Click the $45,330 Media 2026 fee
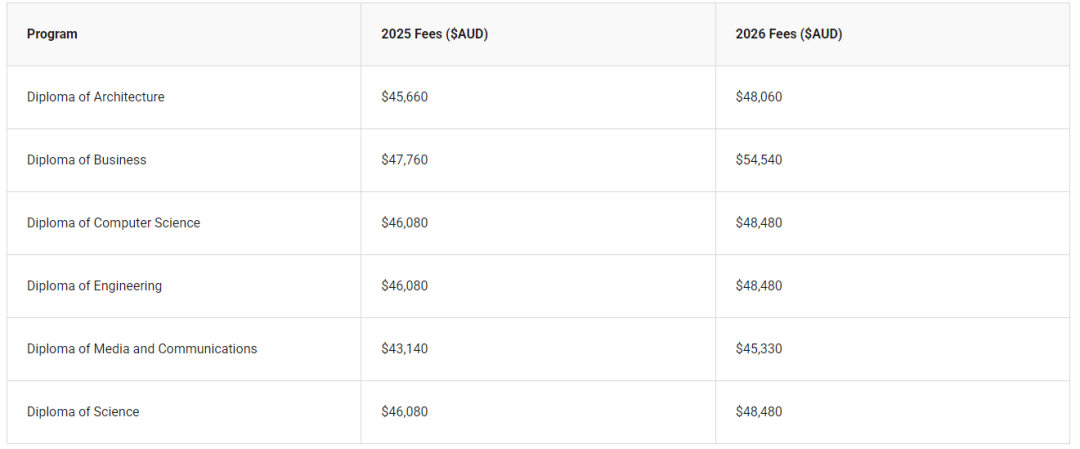 [x=759, y=349]
